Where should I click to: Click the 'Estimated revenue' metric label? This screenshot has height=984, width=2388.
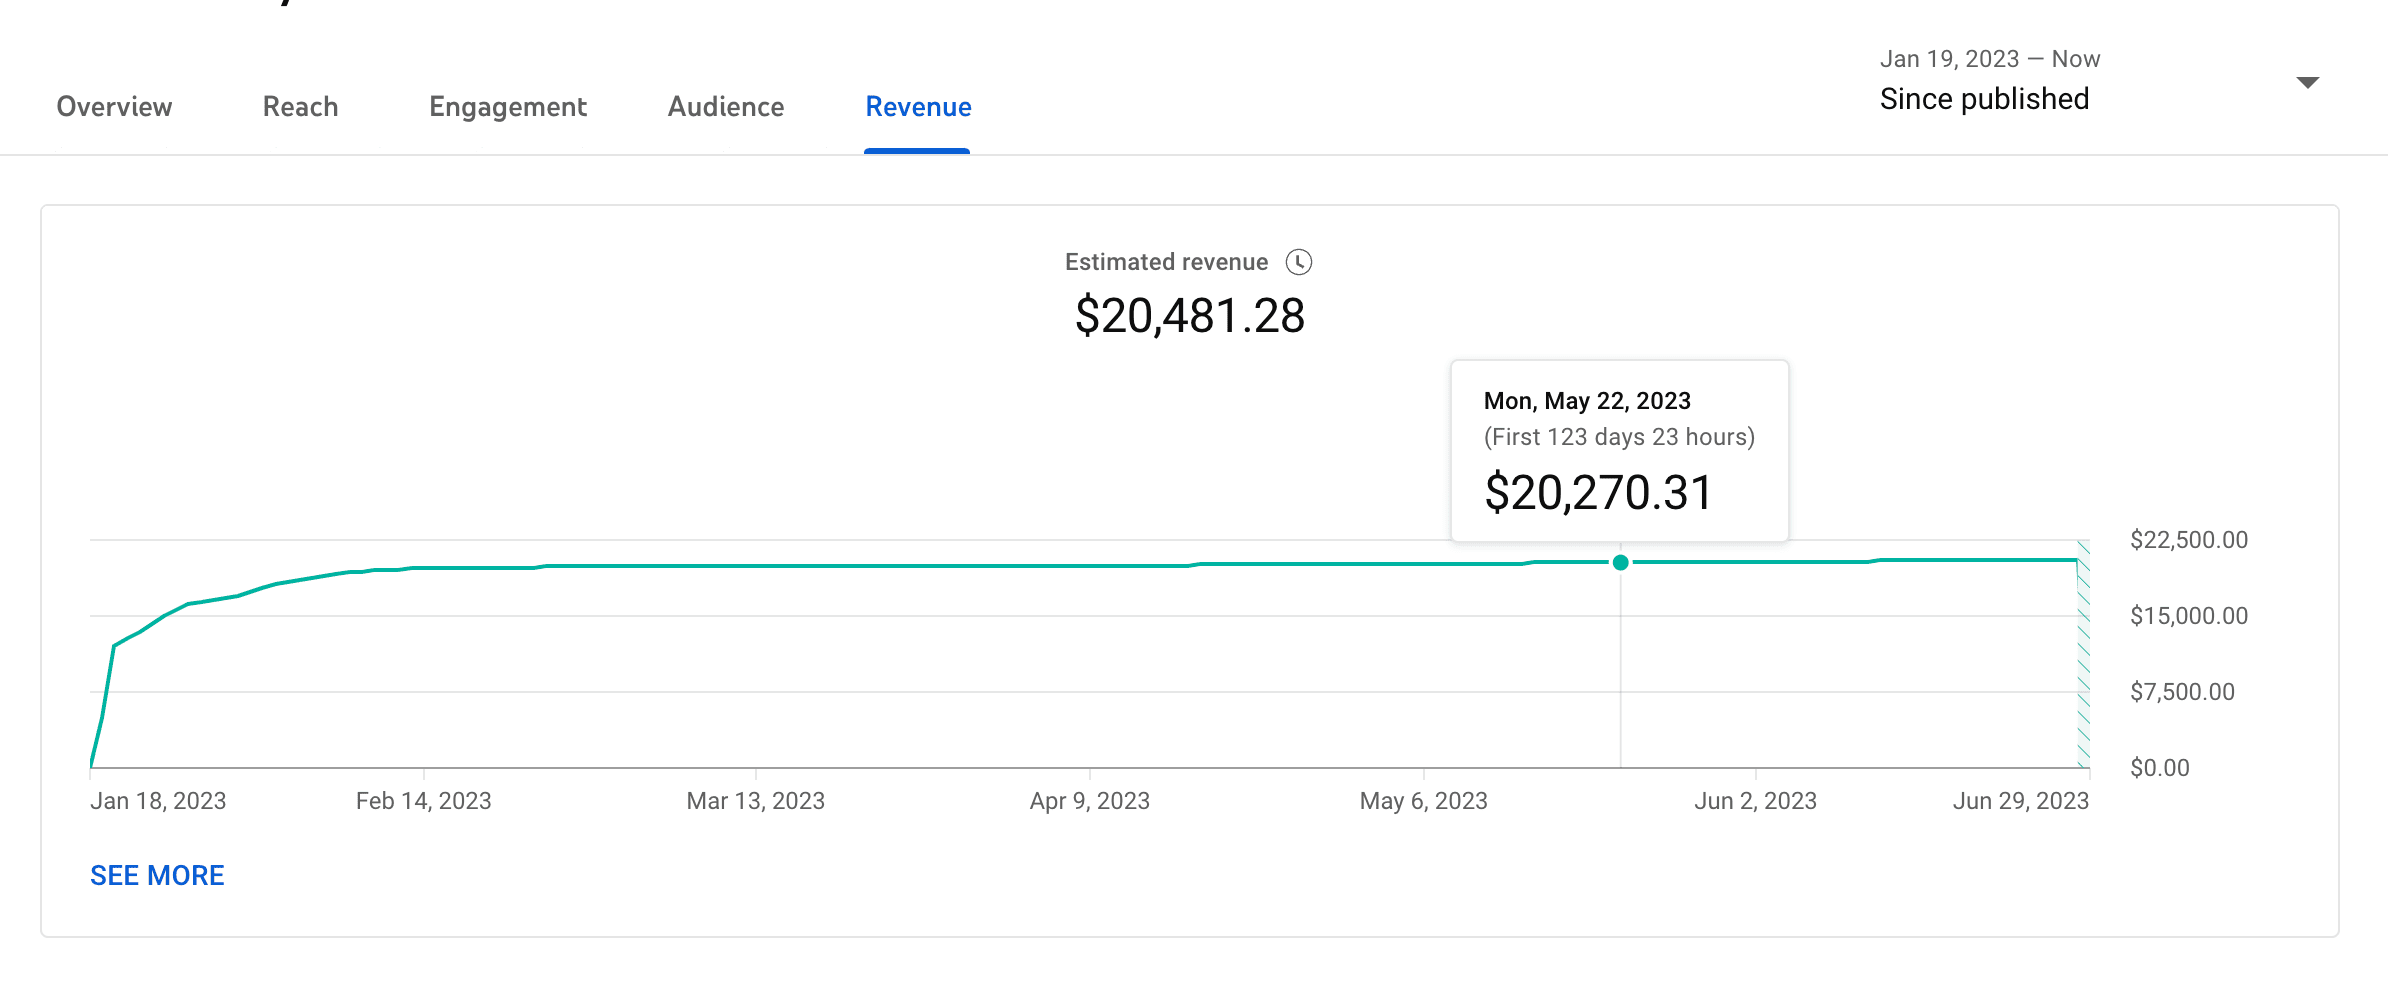point(1166,262)
